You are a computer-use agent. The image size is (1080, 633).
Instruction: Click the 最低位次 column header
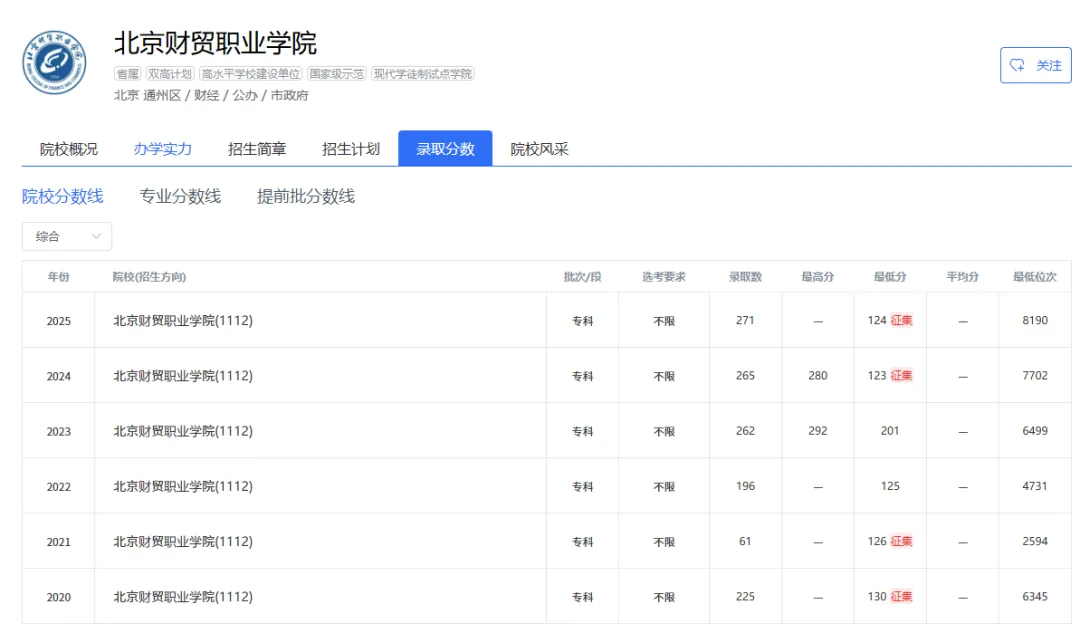(x=1035, y=277)
